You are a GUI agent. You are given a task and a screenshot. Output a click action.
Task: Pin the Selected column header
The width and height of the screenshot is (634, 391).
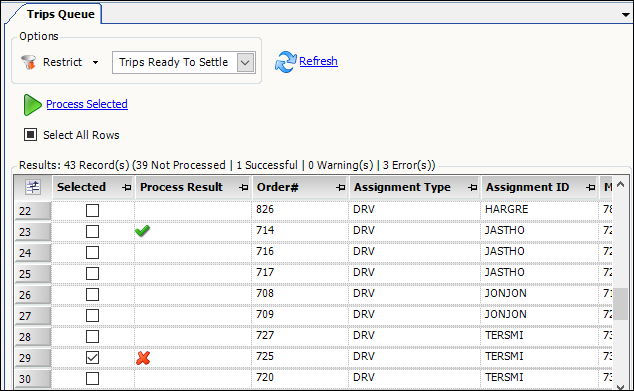[x=127, y=187]
